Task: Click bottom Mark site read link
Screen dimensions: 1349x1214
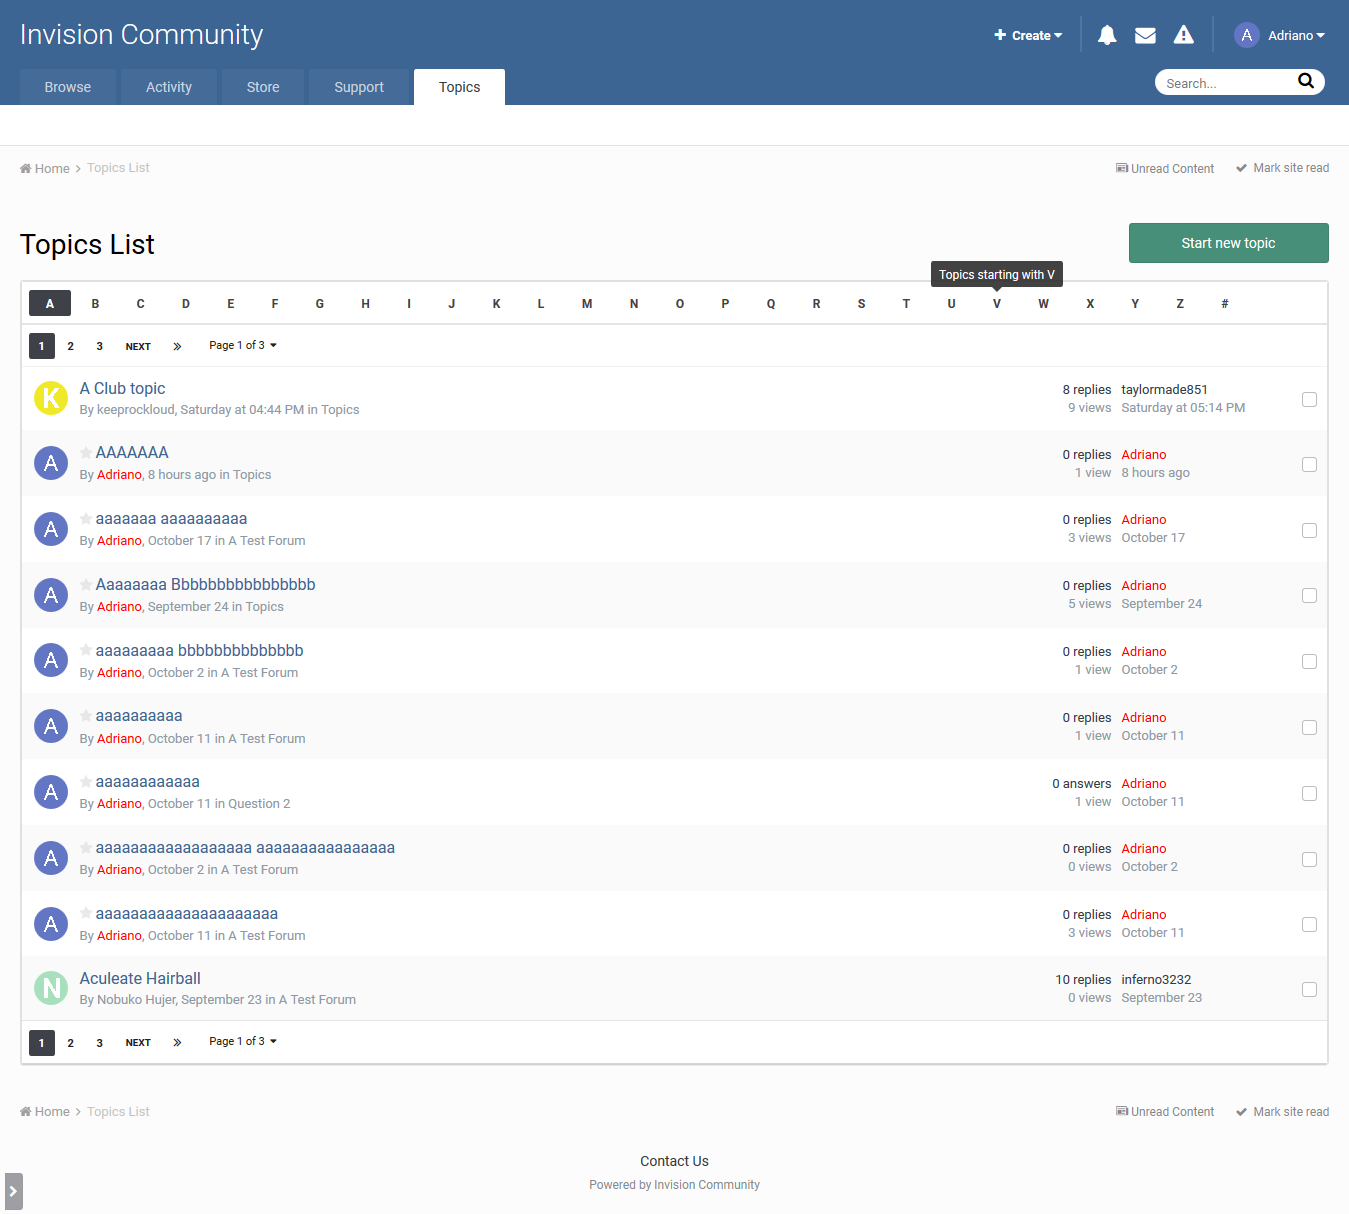Action: (1282, 1112)
